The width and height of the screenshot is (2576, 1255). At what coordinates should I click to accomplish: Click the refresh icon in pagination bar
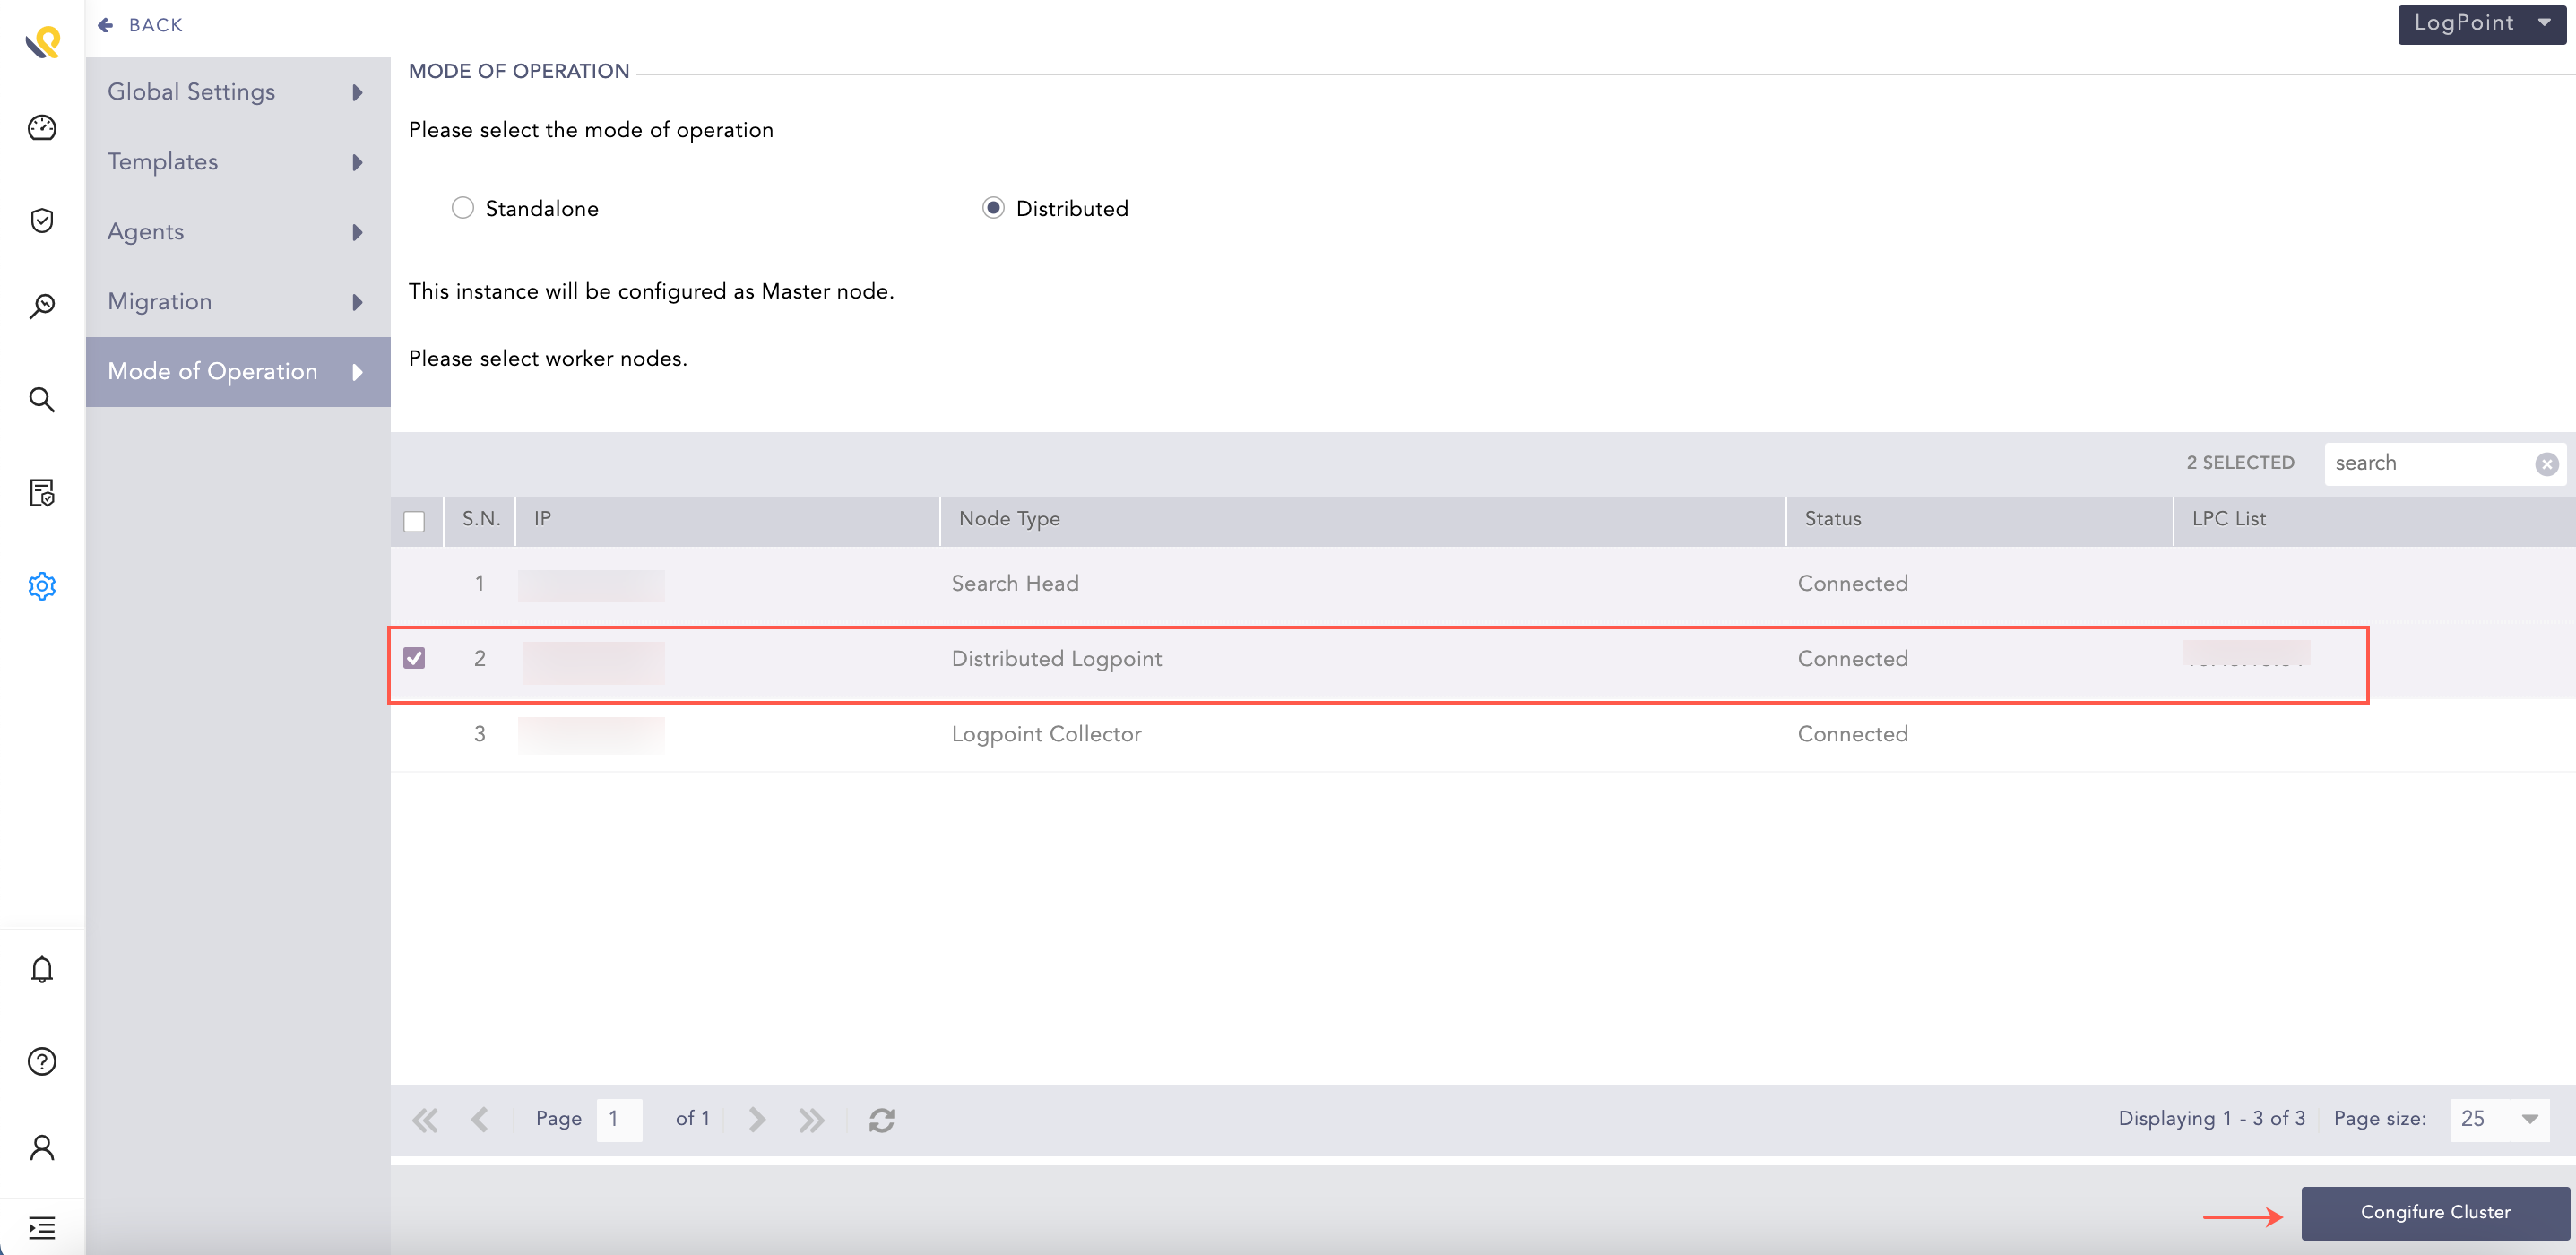[x=881, y=1119]
